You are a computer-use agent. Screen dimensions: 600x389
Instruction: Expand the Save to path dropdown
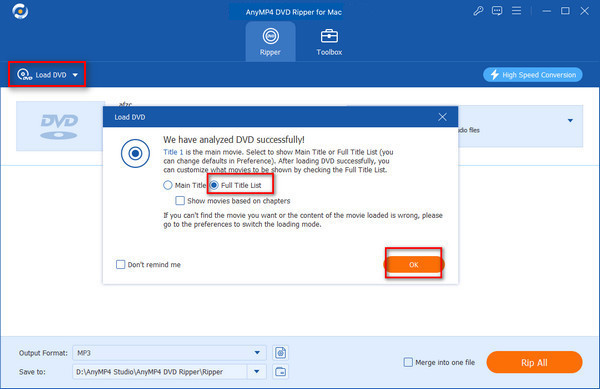point(257,371)
